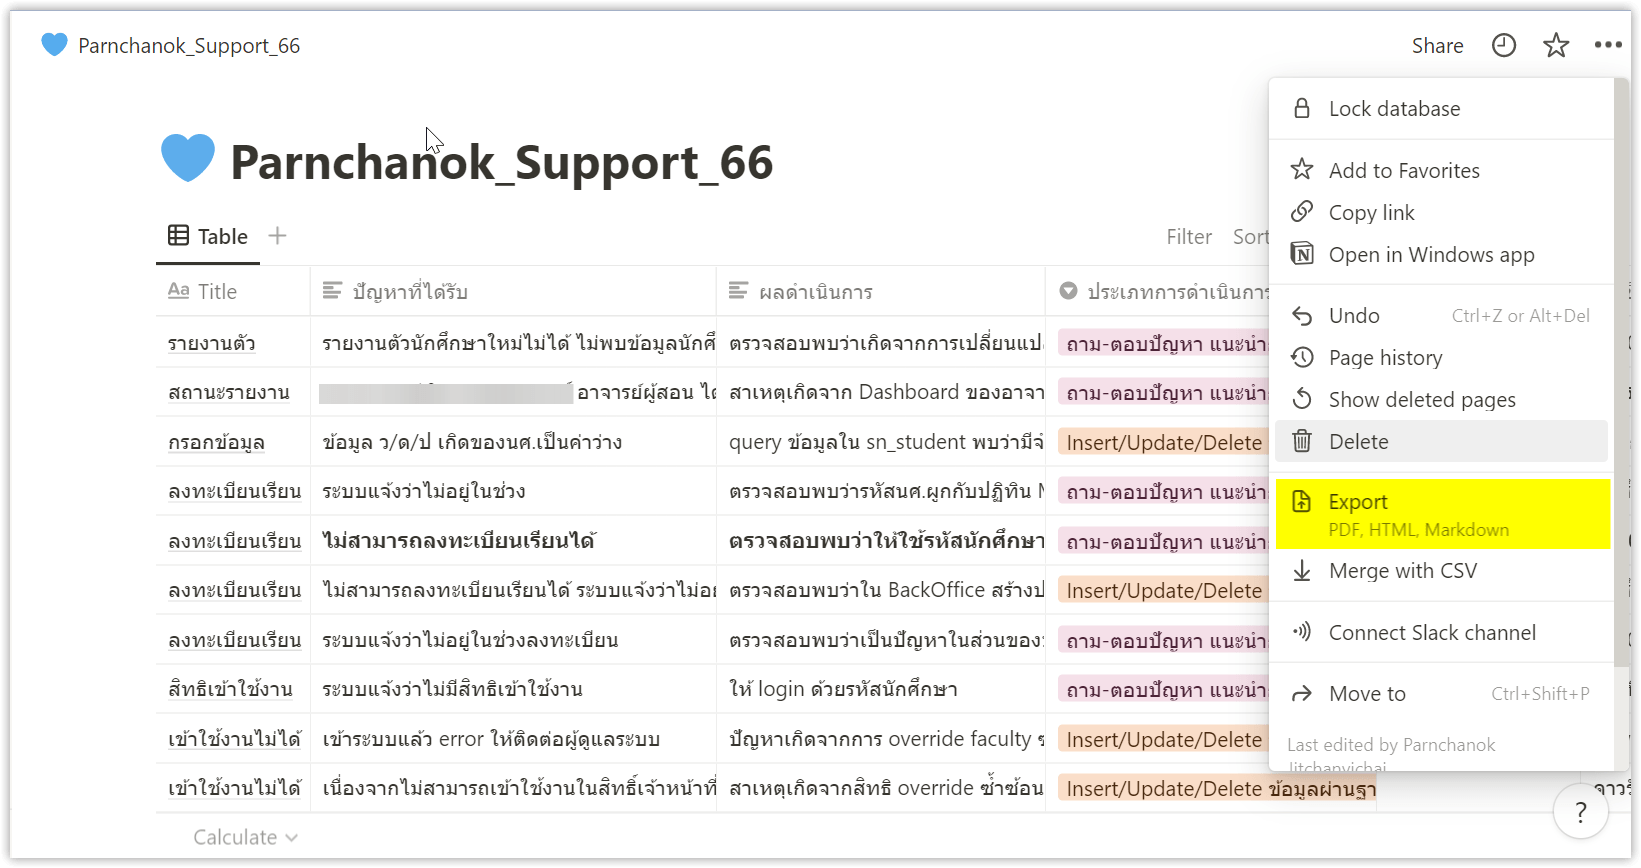Image resolution: width=1641 pixels, height=868 pixels.
Task: Click the blue heart page icon beside title
Action: pyautogui.click(x=188, y=159)
